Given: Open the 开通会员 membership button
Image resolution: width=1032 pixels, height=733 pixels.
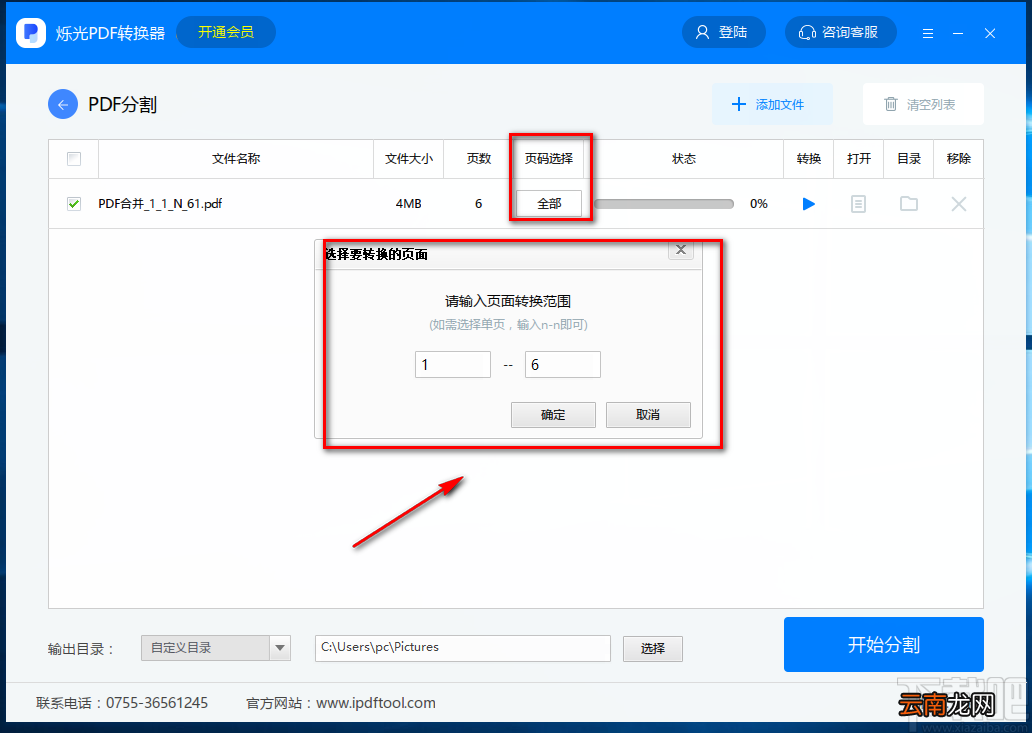Looking at the screenshot, I should pyautogui.click(x=226, y=32).
